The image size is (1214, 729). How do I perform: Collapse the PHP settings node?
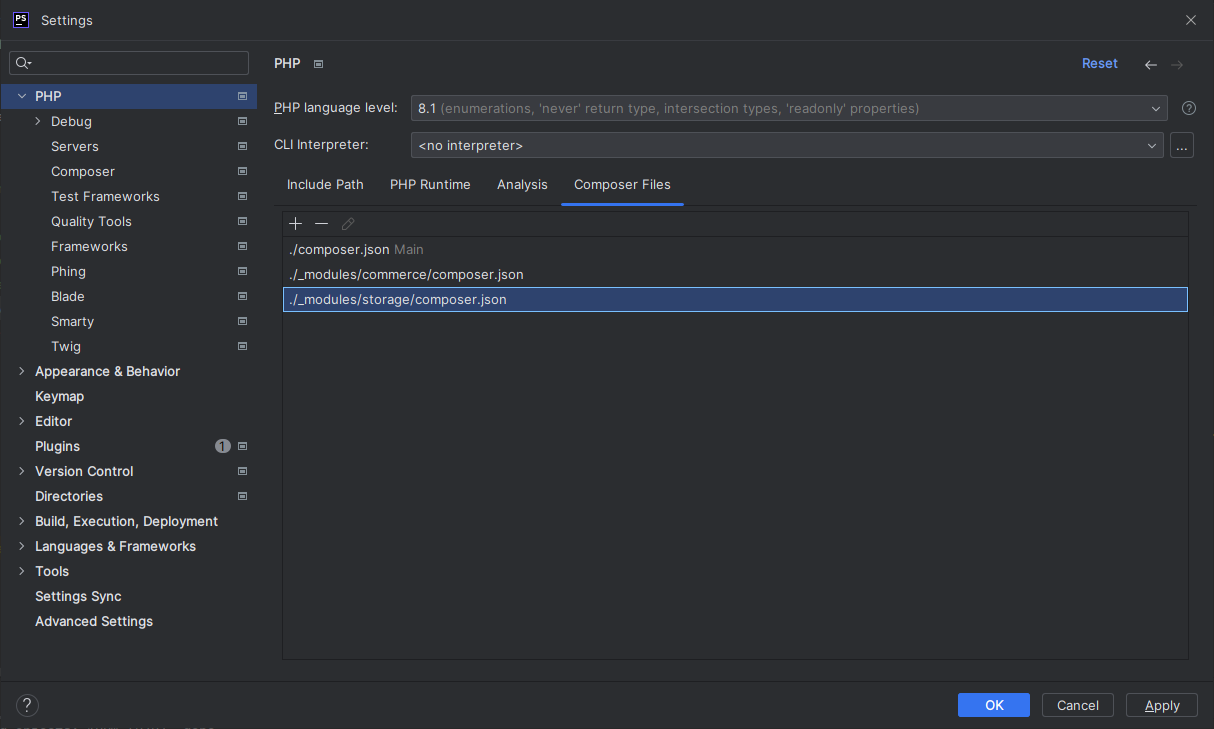(22, 96)
